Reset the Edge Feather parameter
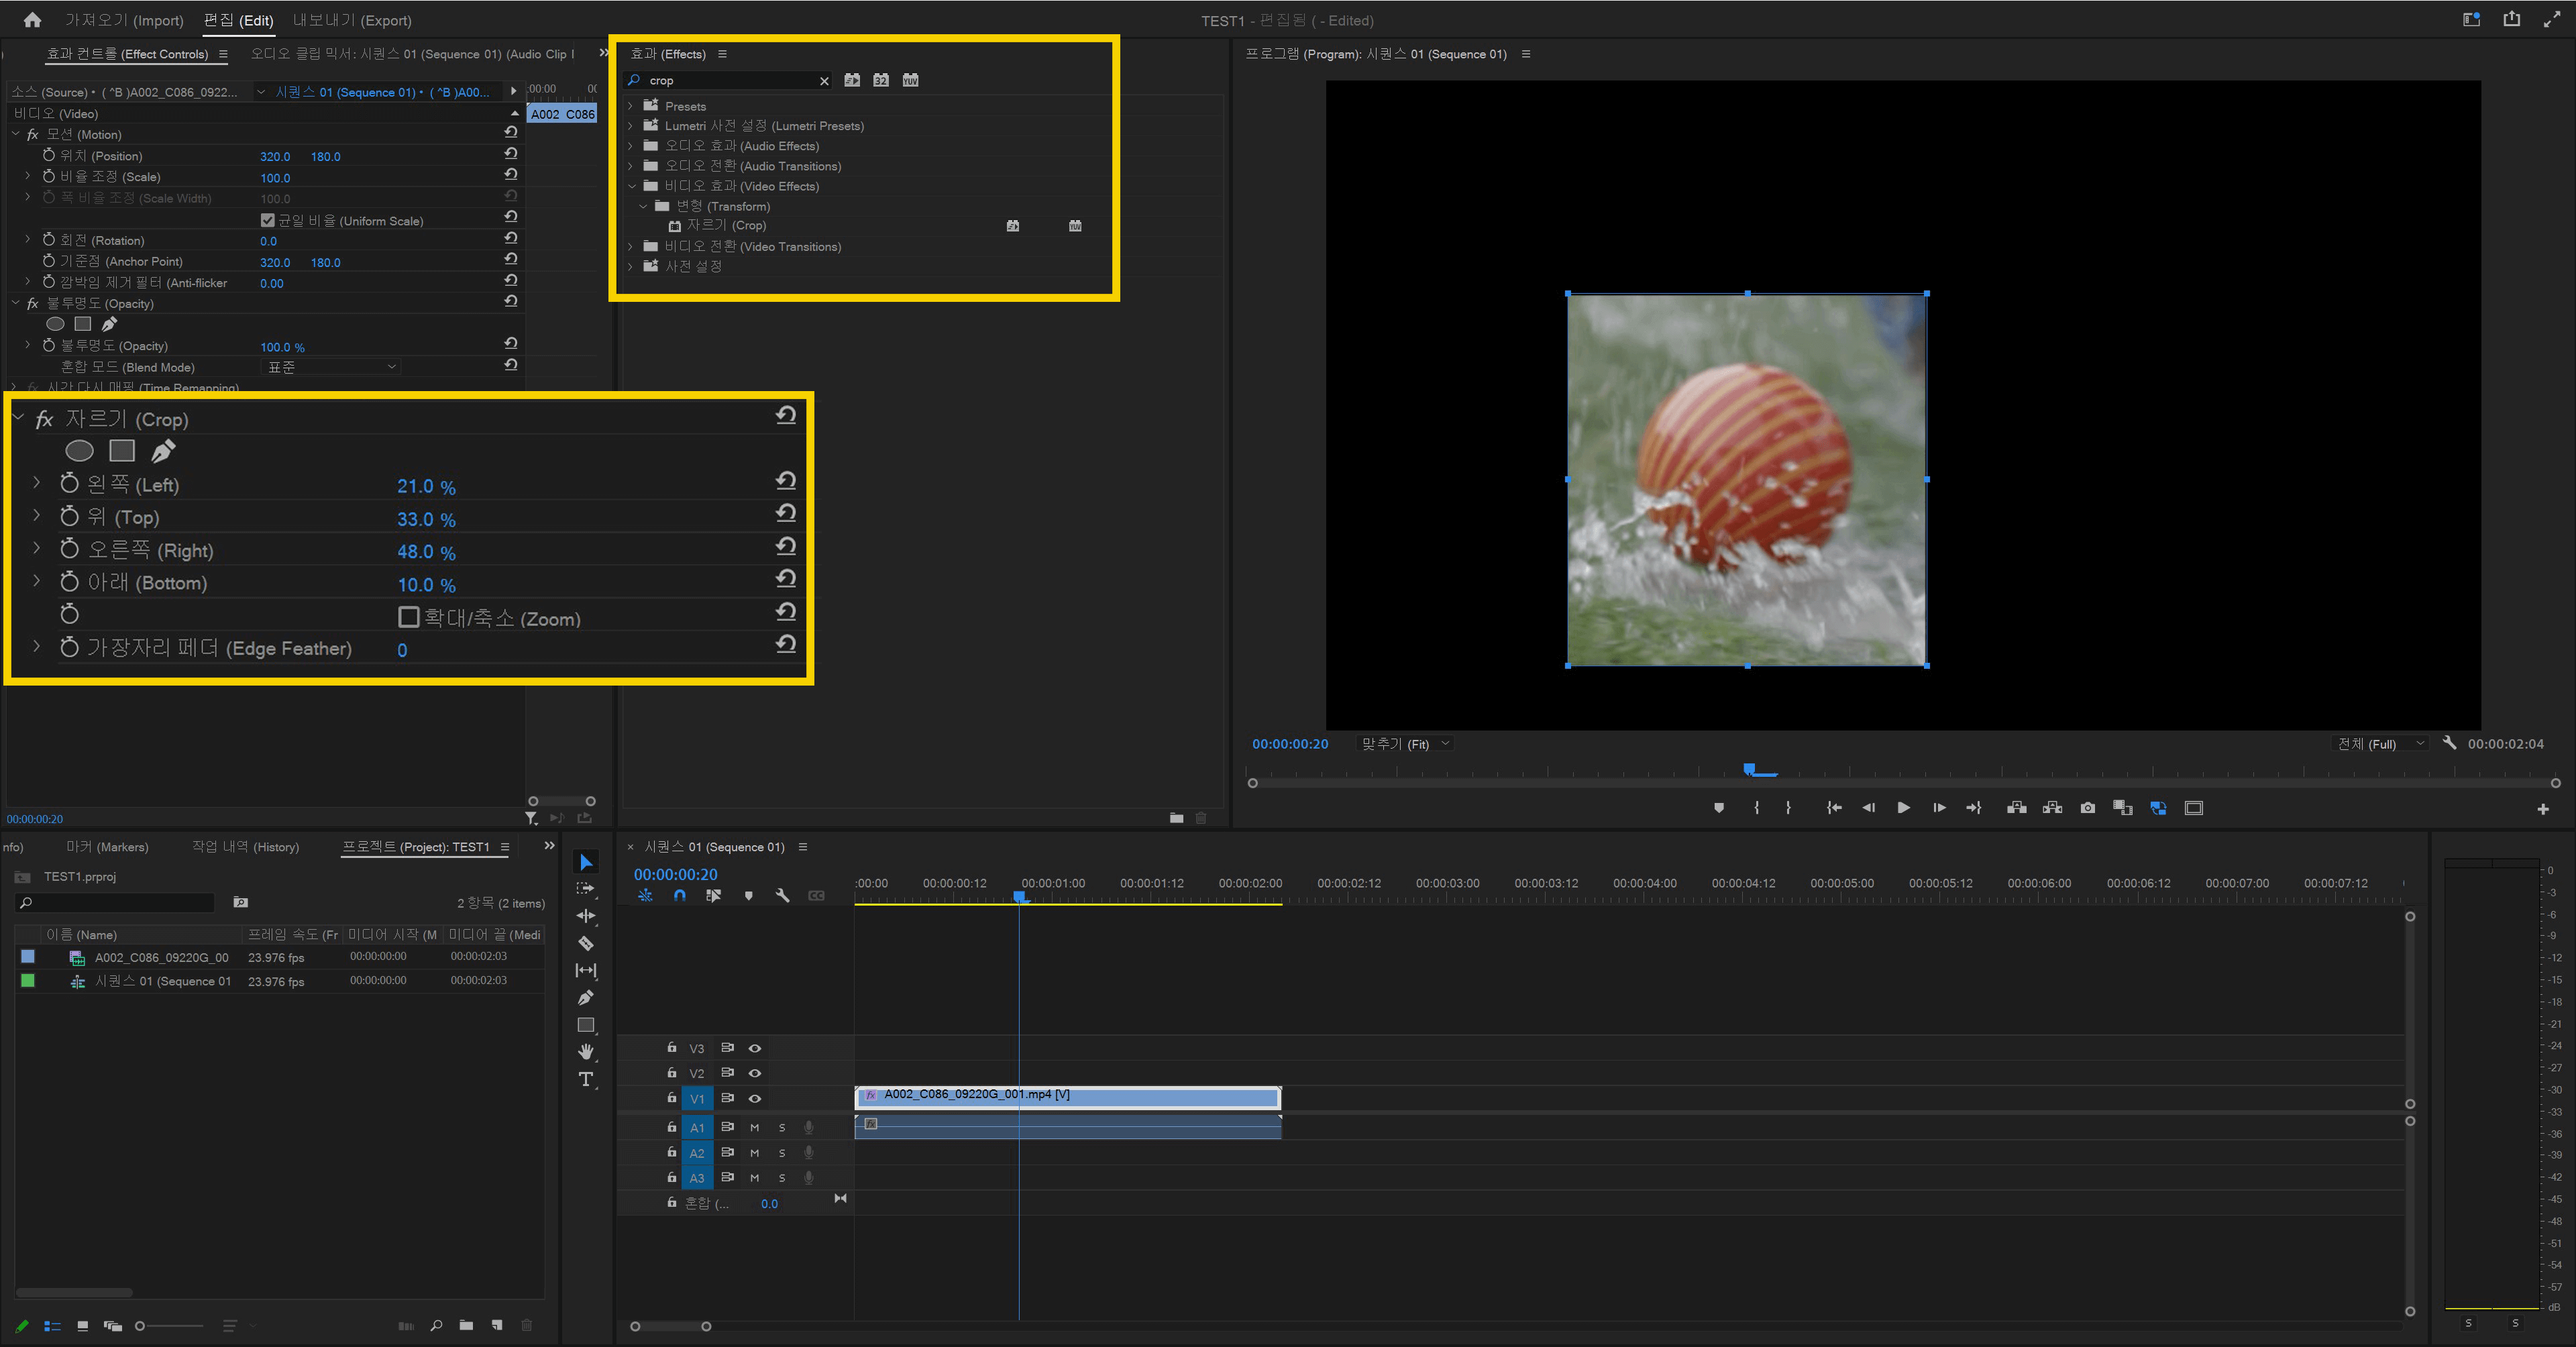Image resolution: width=2576 pixels, height=1347 pixels. coord(786,645)
